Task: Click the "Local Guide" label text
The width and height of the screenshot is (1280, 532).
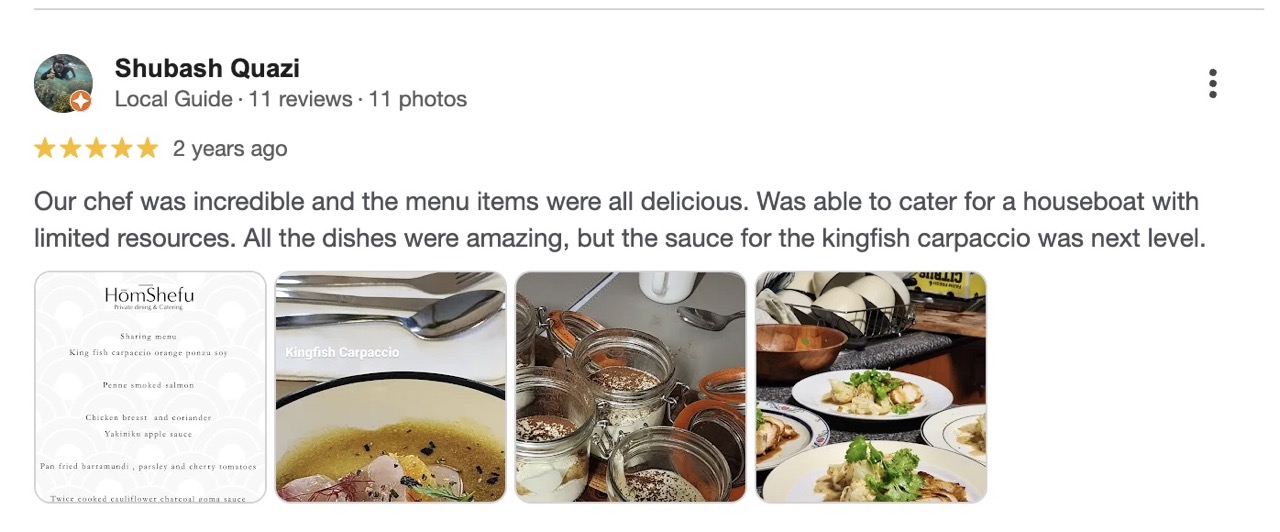Action: pos(174,99)
